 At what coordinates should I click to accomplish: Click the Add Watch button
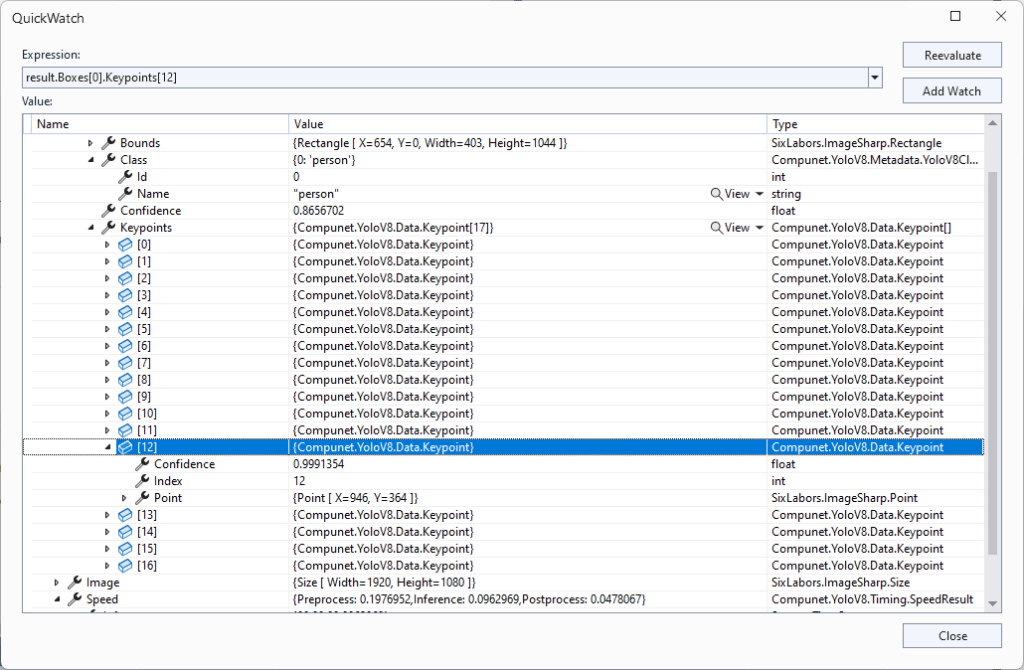(x=951, y=91)
